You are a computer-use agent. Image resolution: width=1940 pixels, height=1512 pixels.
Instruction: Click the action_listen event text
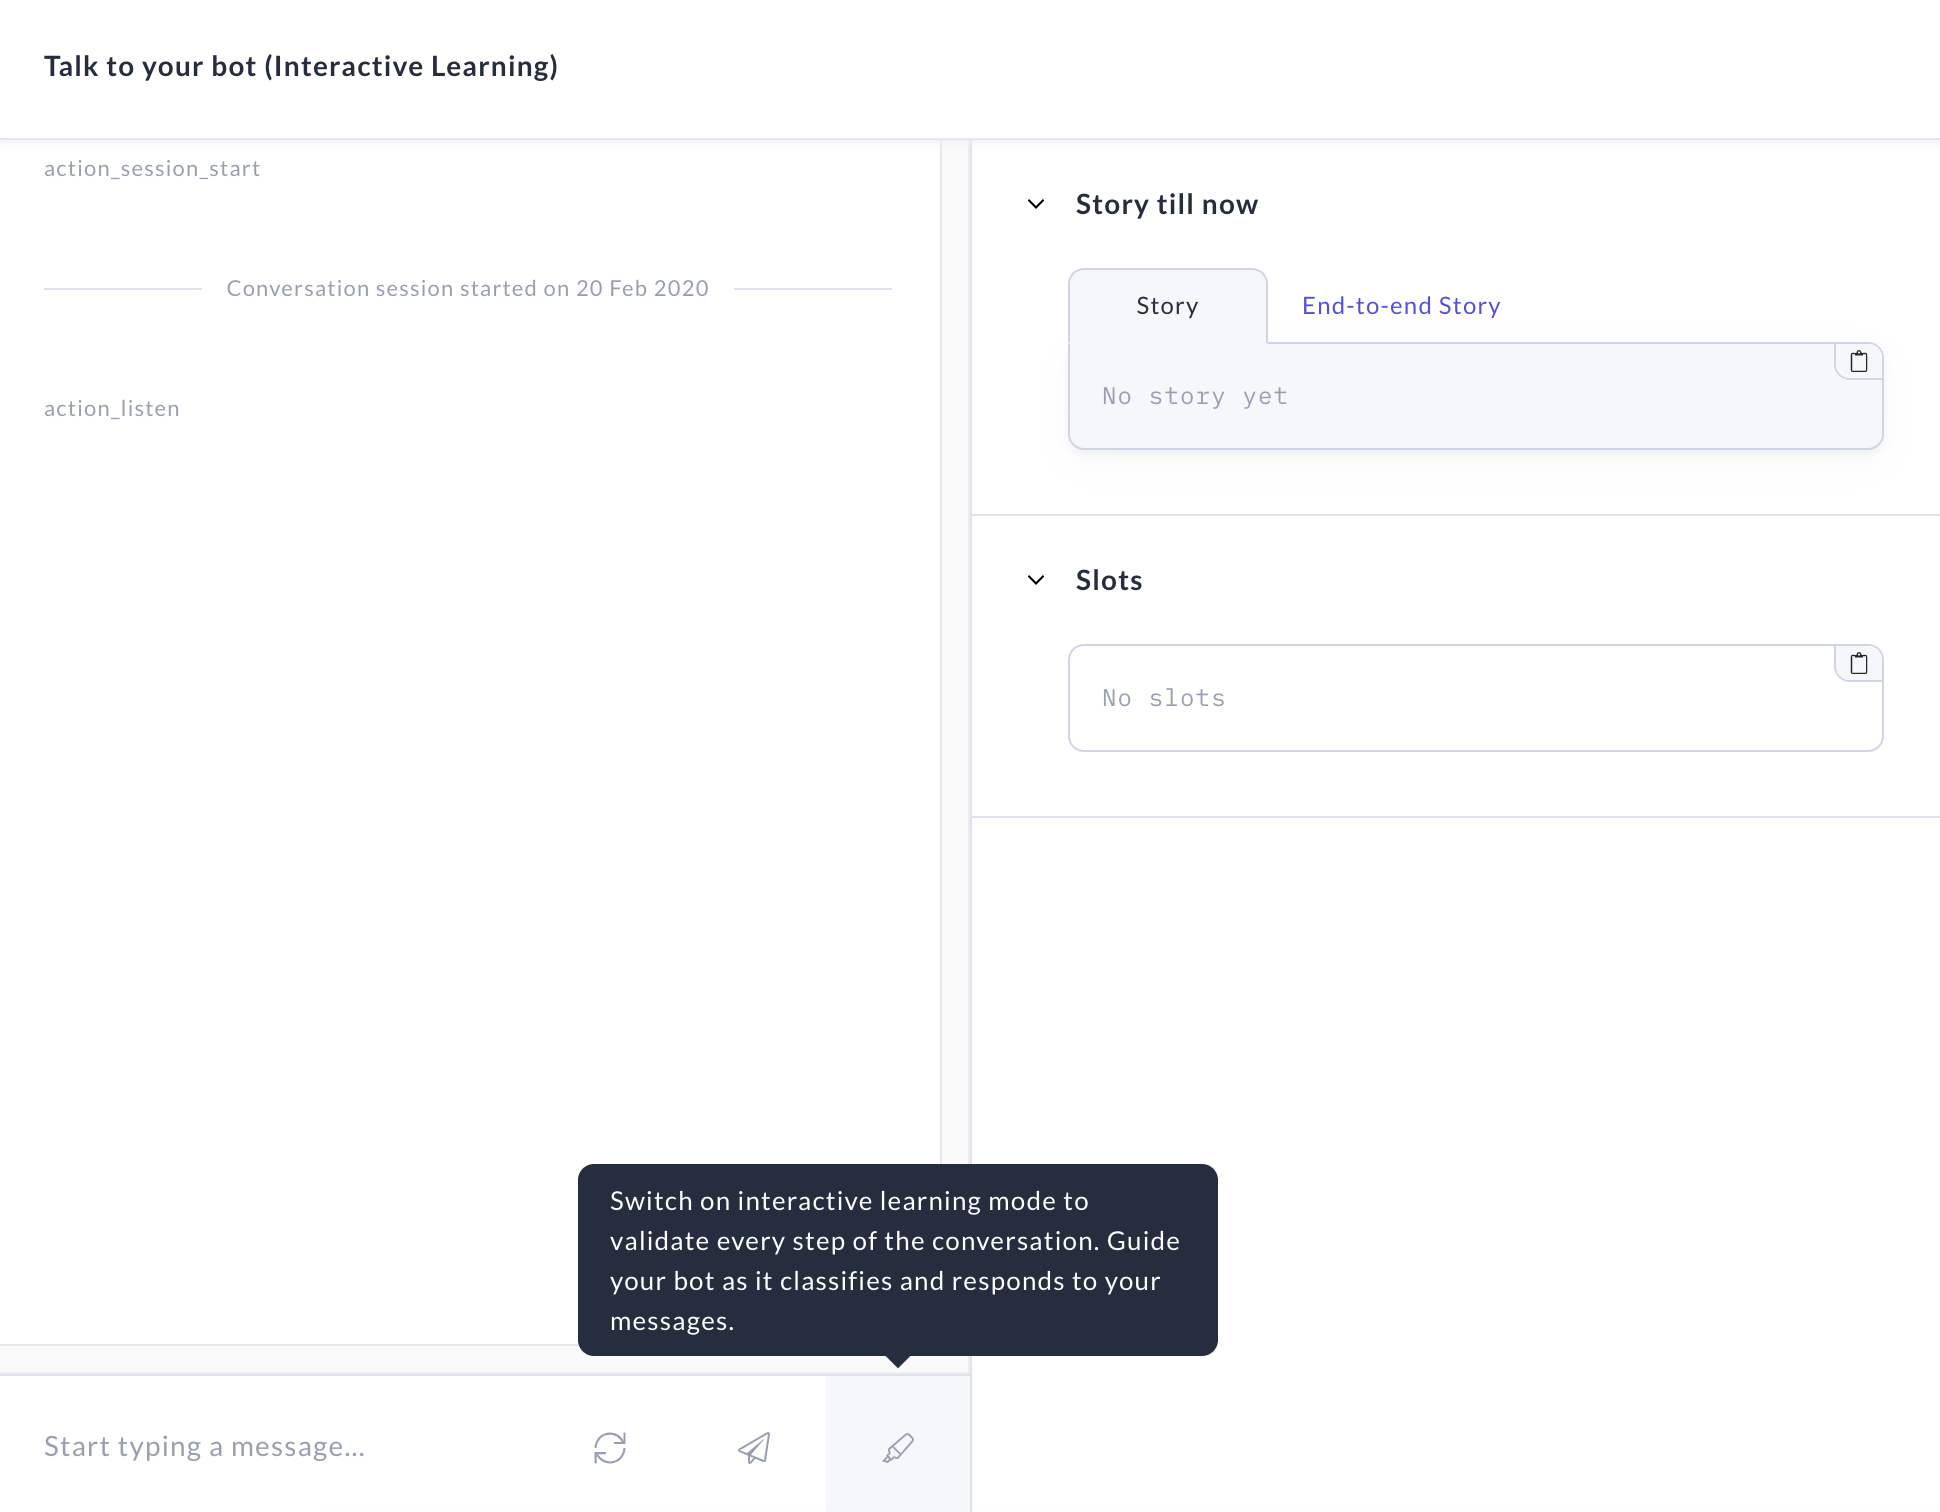112,408
